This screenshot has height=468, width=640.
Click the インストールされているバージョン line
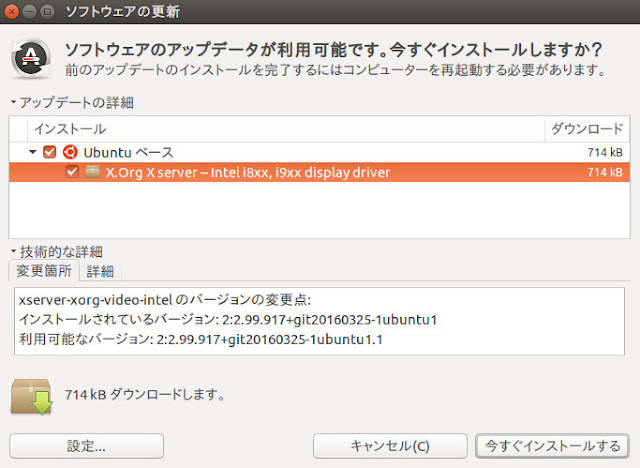[228, 319]
